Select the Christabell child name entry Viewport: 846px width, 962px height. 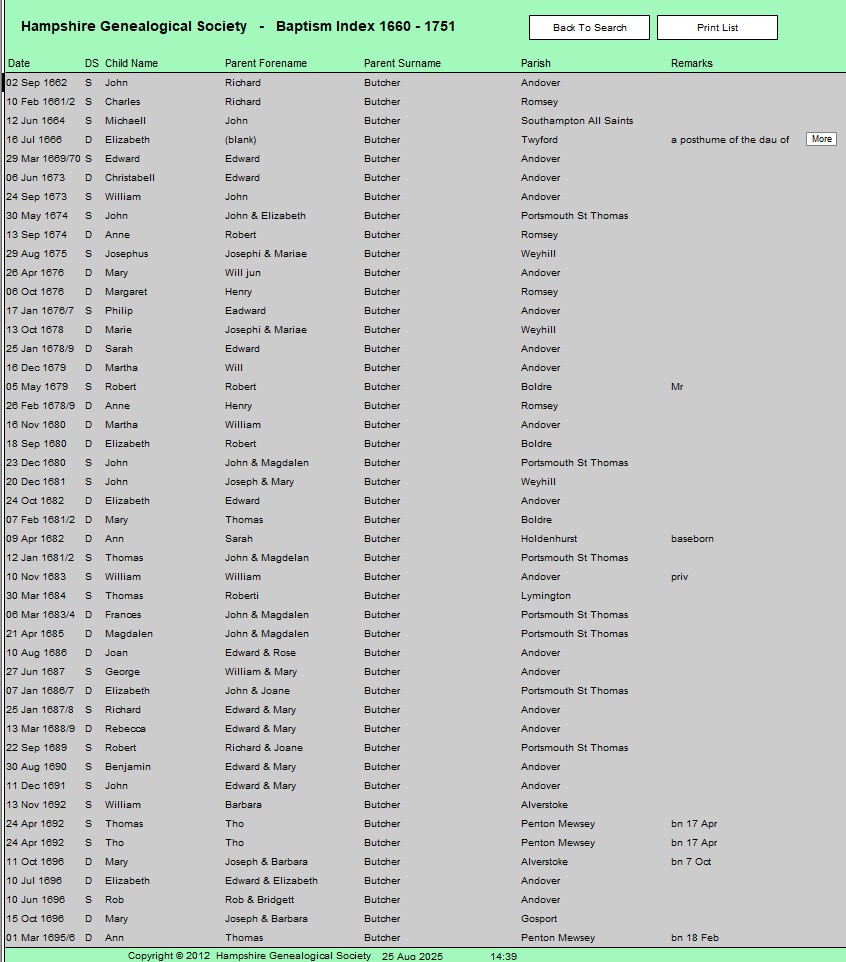tap(130, 178)
